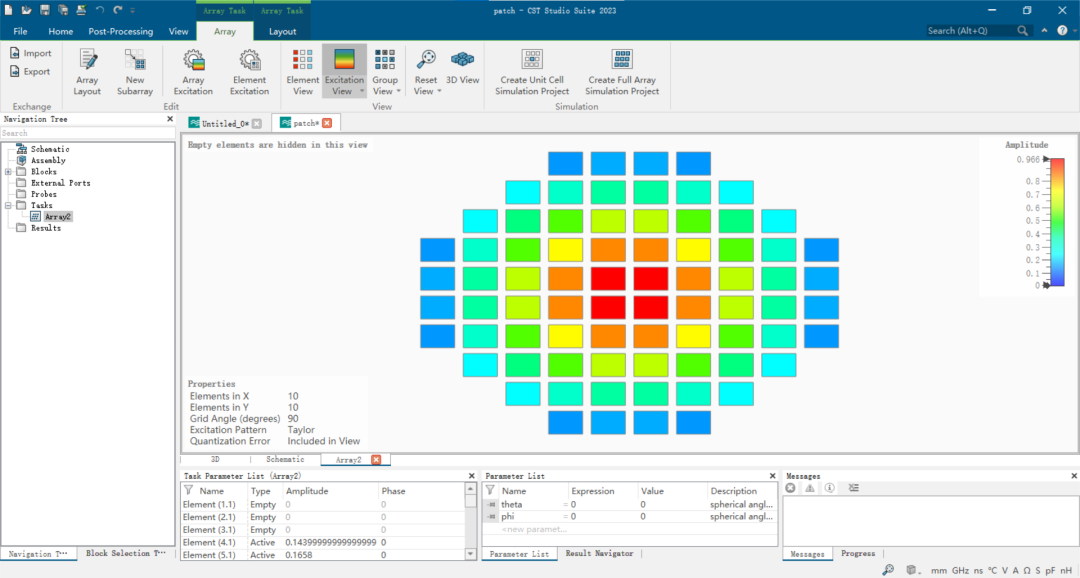Close the patch document tab
Viewport: 1080px width, 578px height.
[x=327, y=123]
